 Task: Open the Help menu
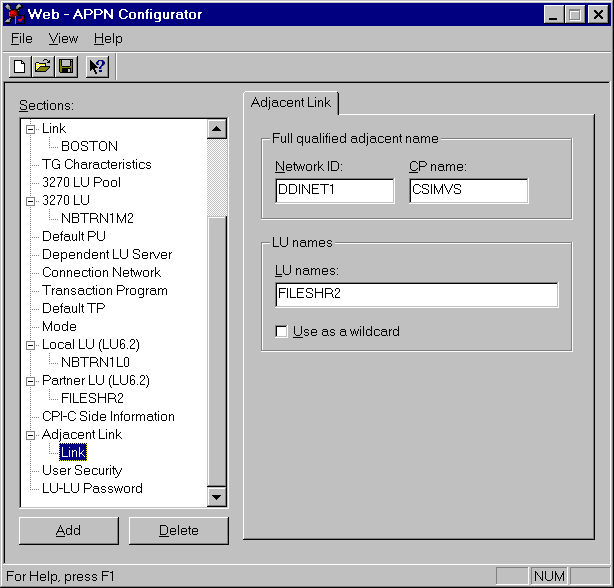(108, 39)
